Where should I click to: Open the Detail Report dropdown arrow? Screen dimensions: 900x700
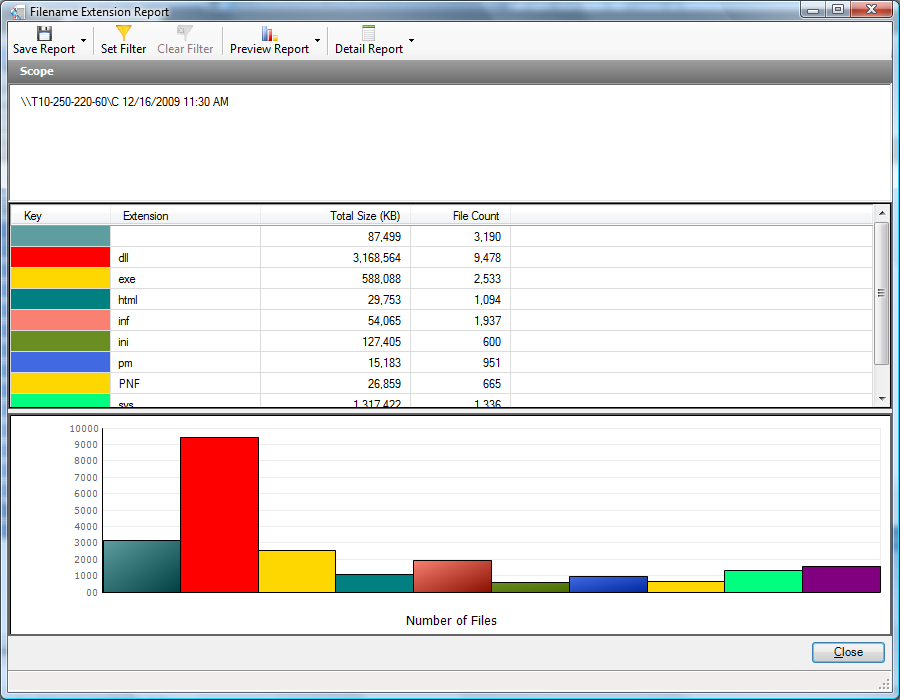pyautogui.click(x=411, y=40)
